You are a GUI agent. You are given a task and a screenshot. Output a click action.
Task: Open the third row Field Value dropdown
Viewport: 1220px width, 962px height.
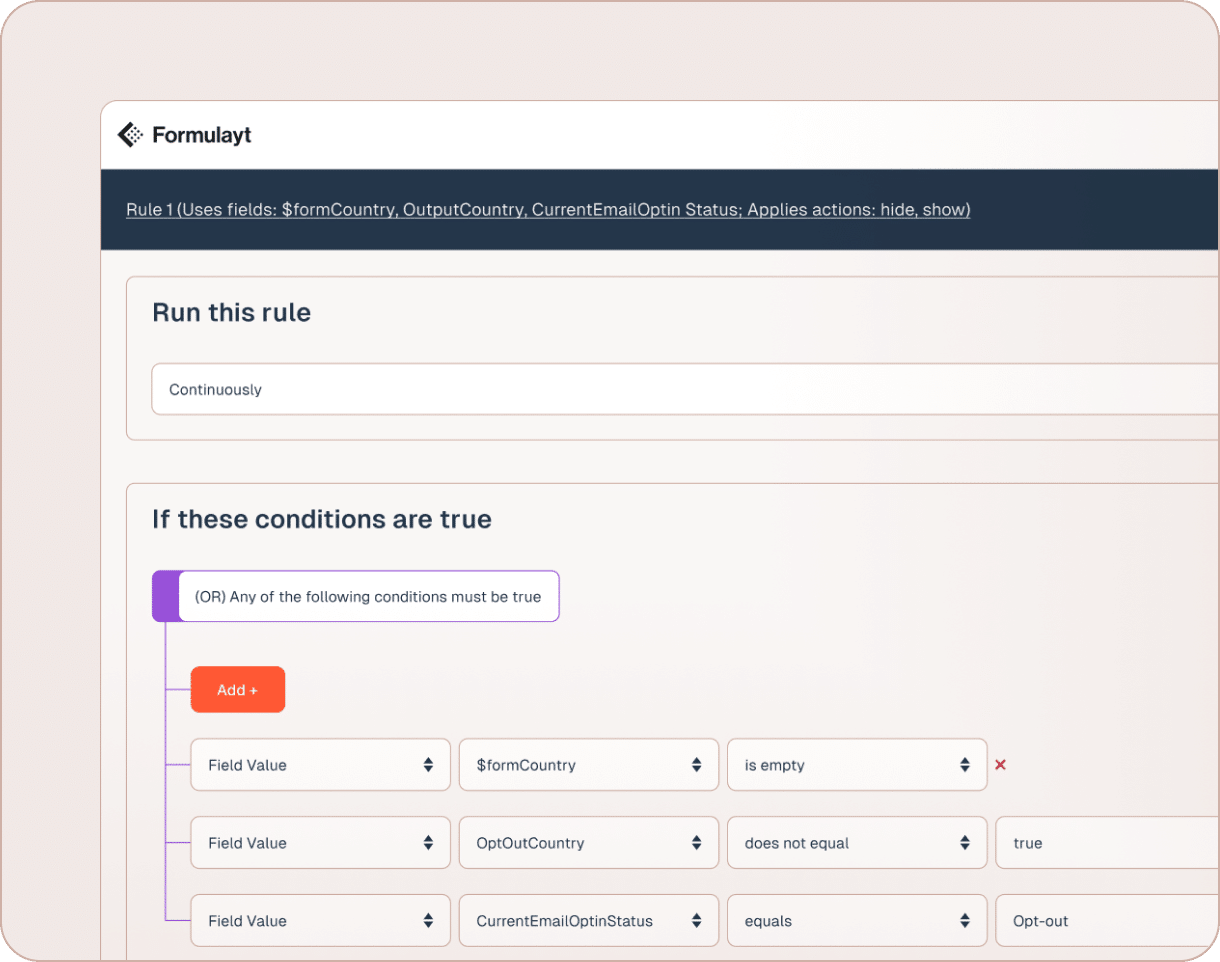(320, 921)
